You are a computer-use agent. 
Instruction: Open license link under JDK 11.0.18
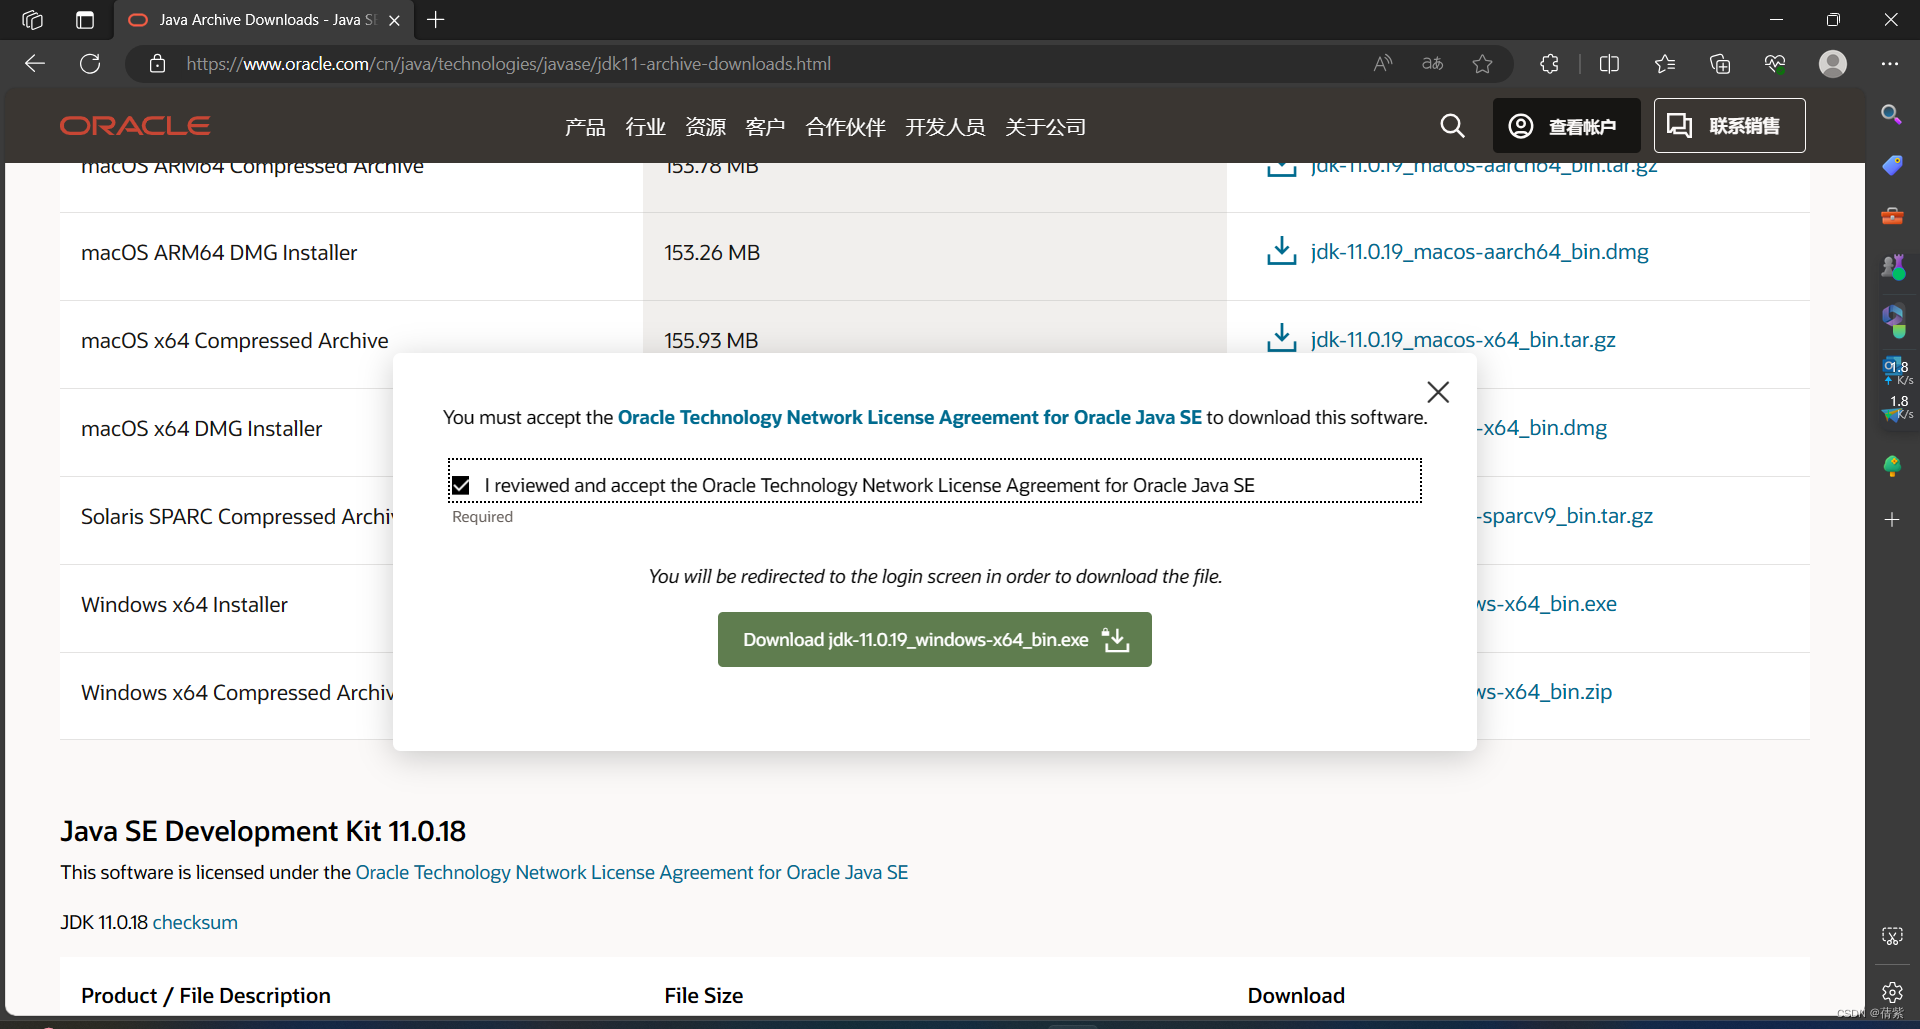(632, 872)
